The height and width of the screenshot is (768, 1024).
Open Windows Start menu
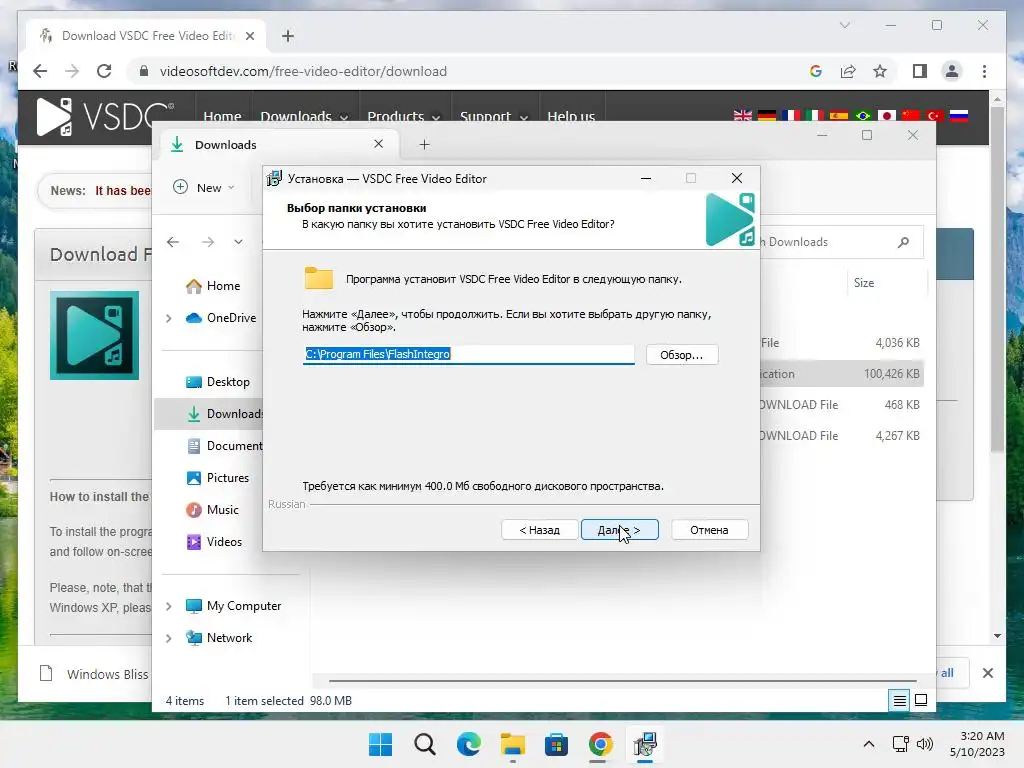381,744
